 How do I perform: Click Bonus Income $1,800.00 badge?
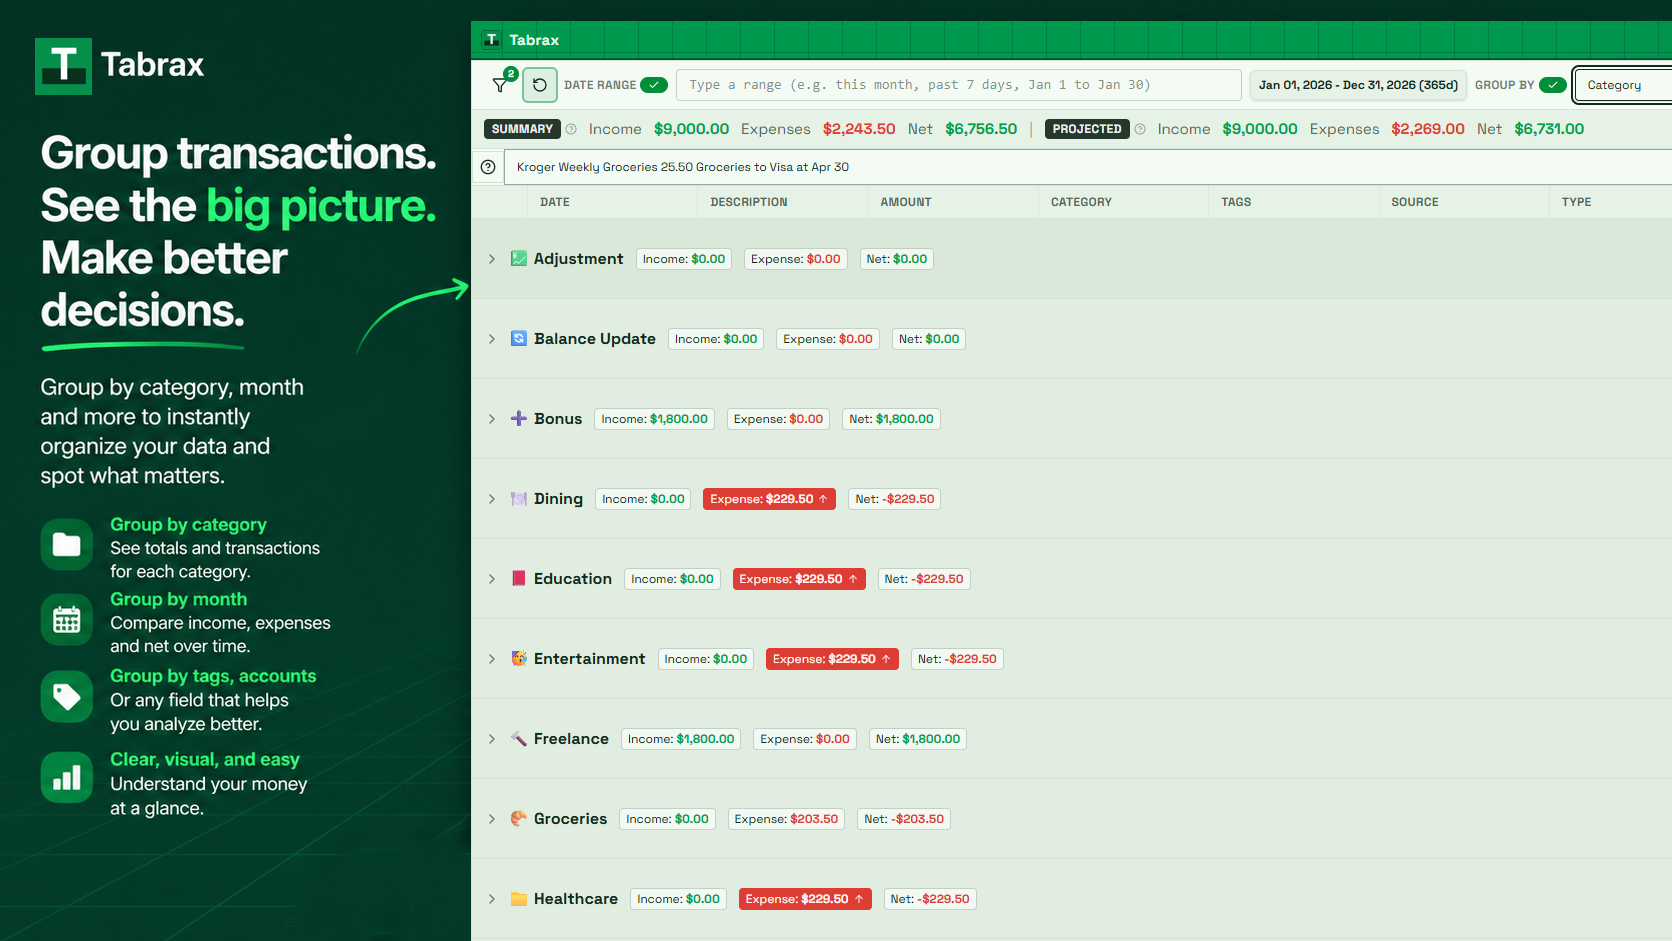pyautogui.click(x=654, y=419)
